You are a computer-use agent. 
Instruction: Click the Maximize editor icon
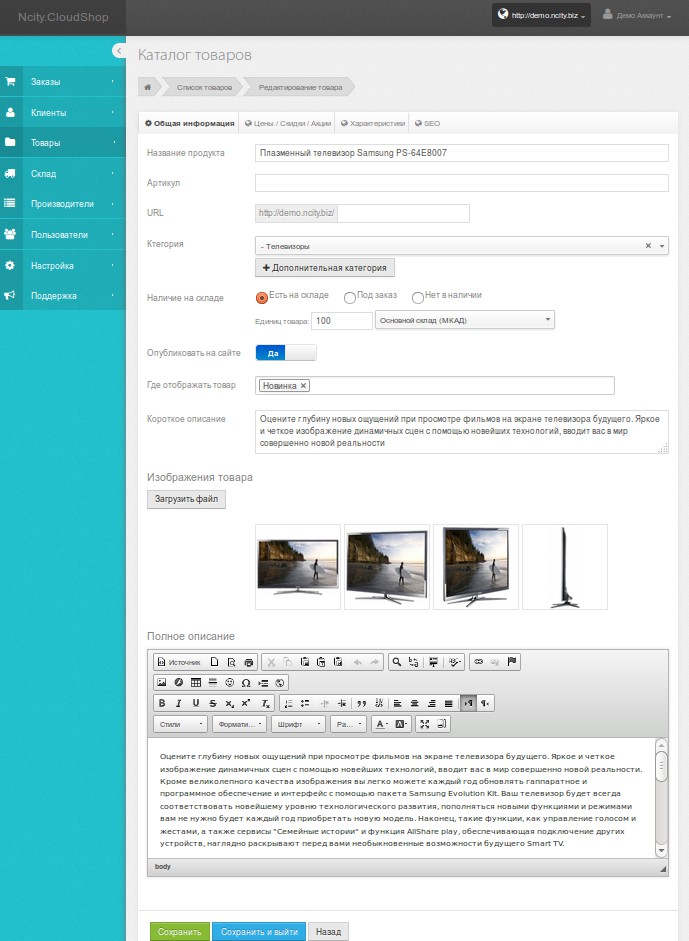tap(424, 724)
